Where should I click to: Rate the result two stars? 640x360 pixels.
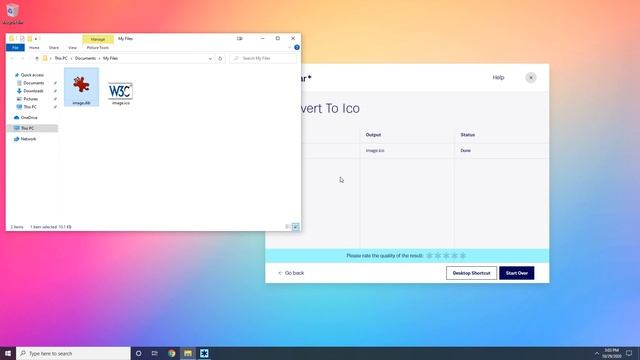438,256
